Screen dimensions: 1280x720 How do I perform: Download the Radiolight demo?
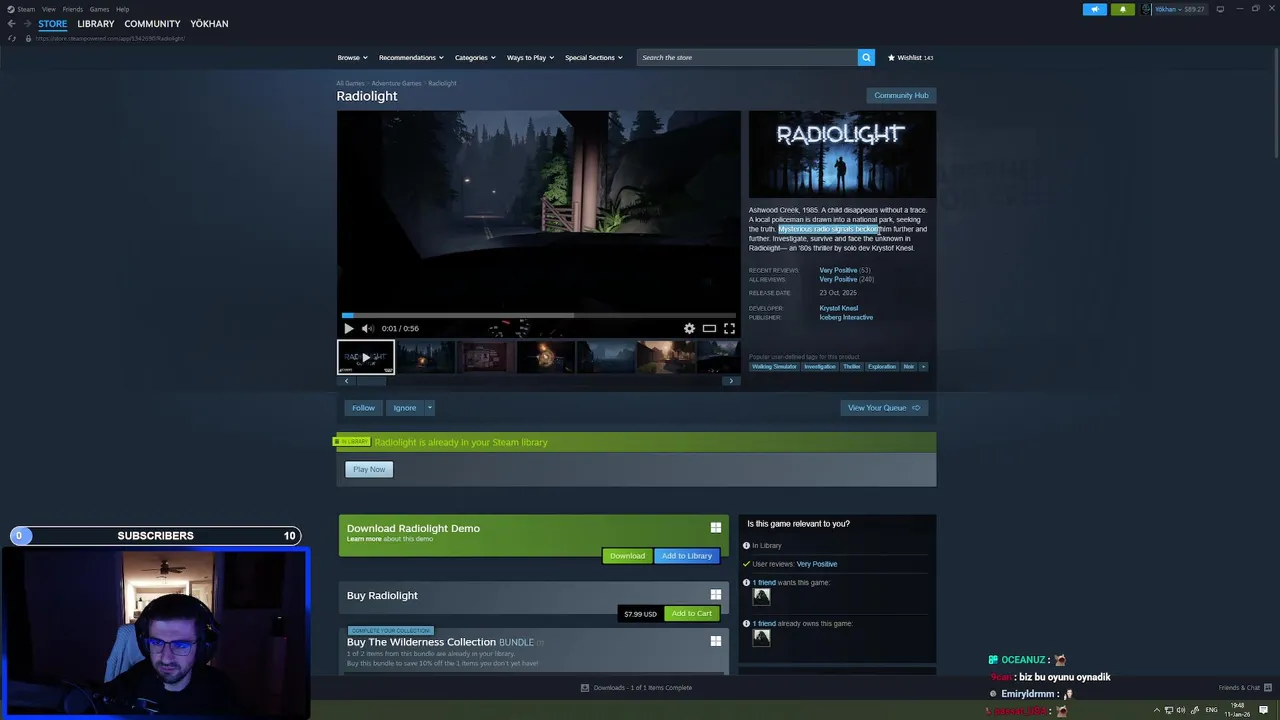coord(627,556)
